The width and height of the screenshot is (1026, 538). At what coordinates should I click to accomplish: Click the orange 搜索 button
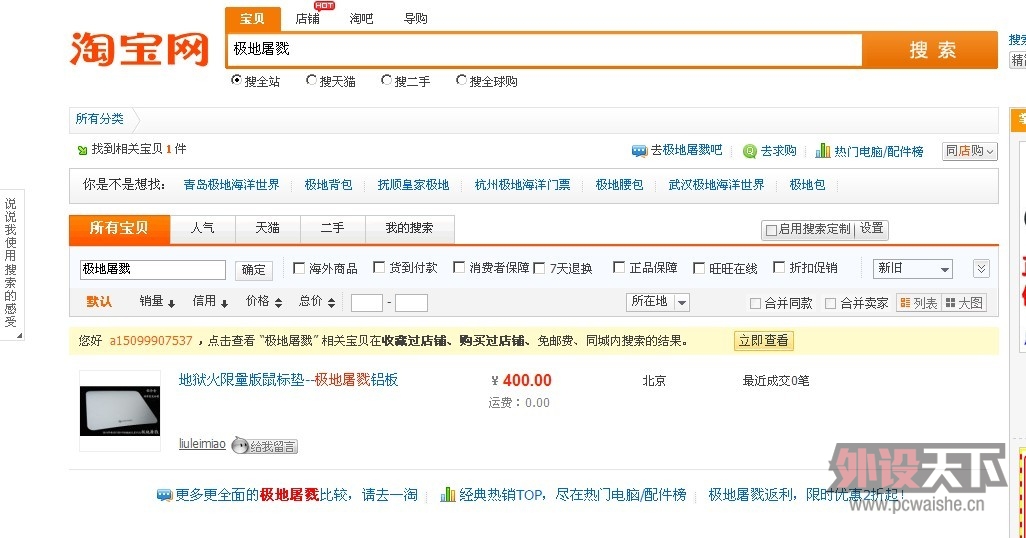click(930, 50)
